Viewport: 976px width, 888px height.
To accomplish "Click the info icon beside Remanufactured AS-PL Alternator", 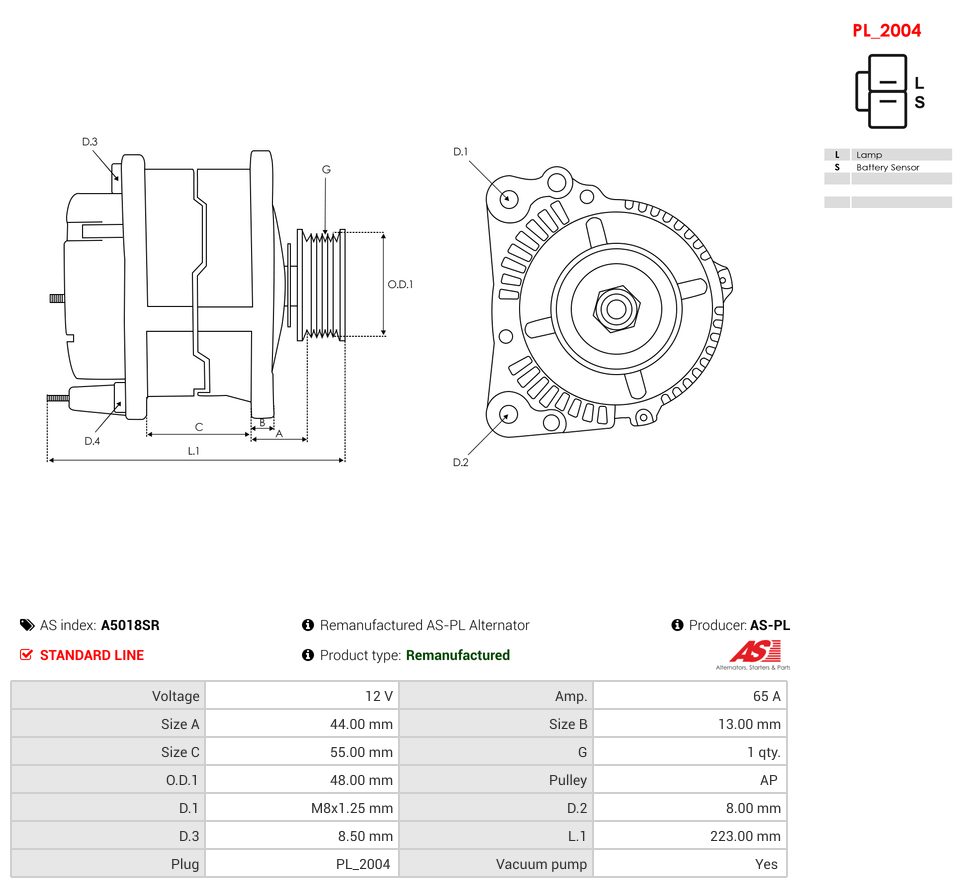I will 307,625.
